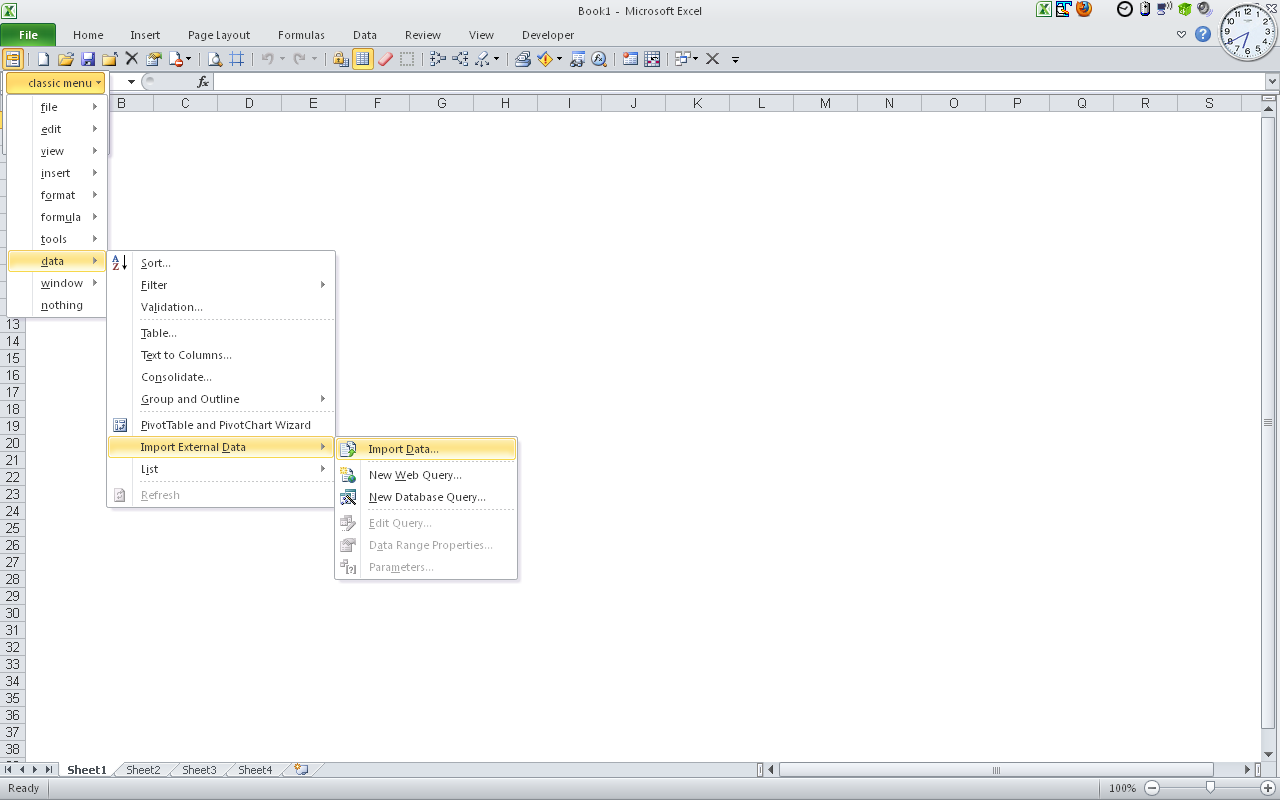Click the Import Data icon in the submenu
The width and height of the screenshot is (1280, 800).
tap(348, 449)
